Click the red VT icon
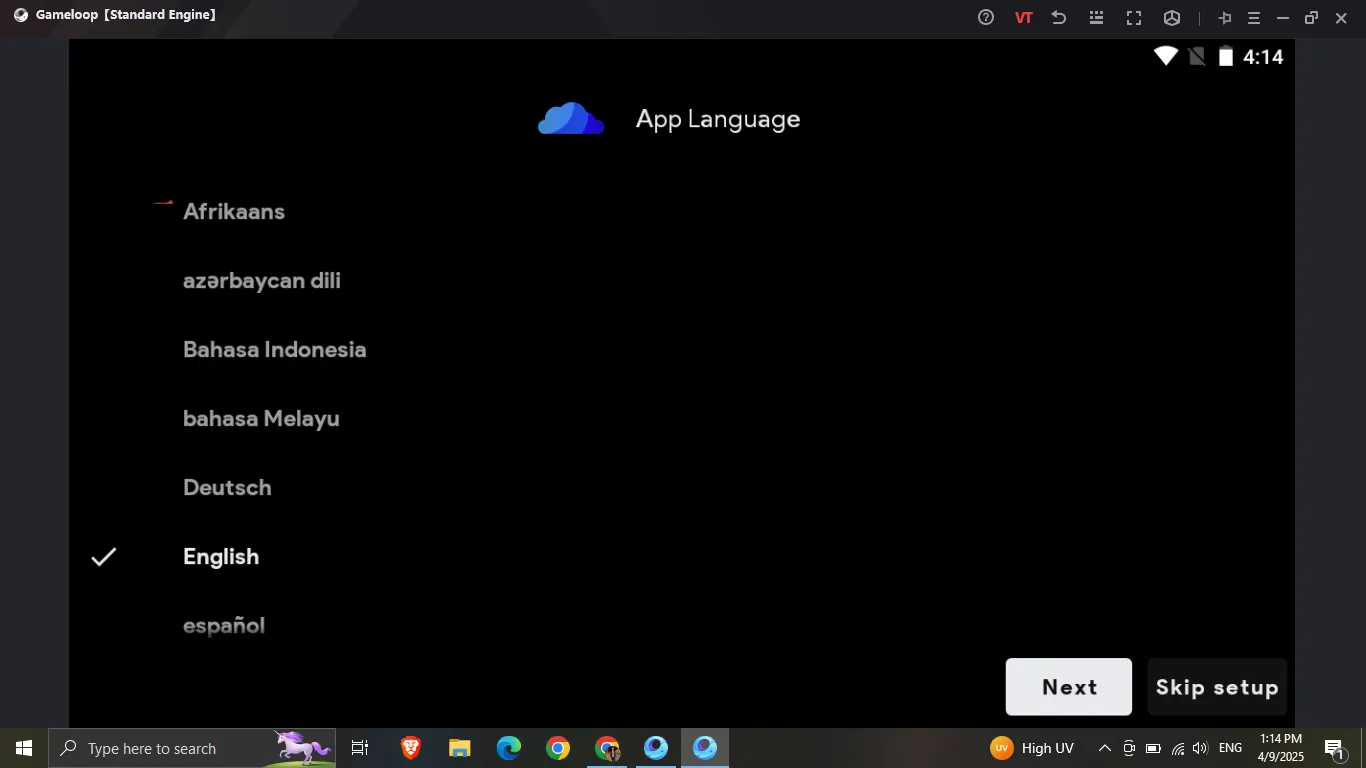 [x=1023, y=17]
